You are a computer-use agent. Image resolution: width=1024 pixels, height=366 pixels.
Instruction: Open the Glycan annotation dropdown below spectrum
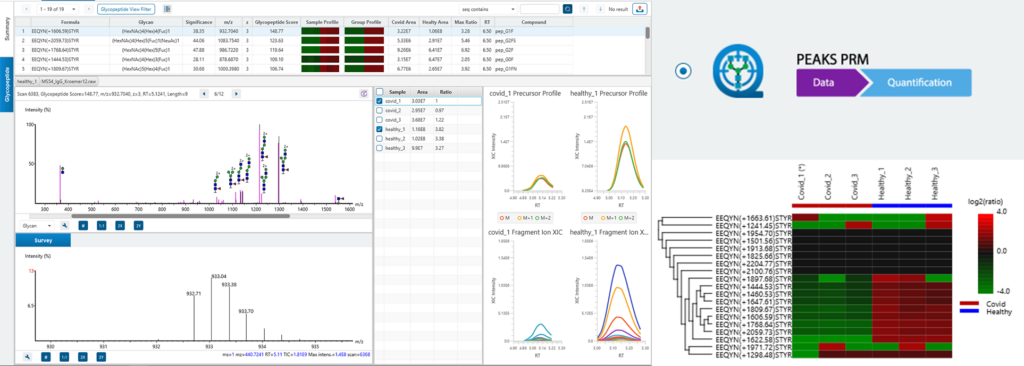[x=38, y=225]
